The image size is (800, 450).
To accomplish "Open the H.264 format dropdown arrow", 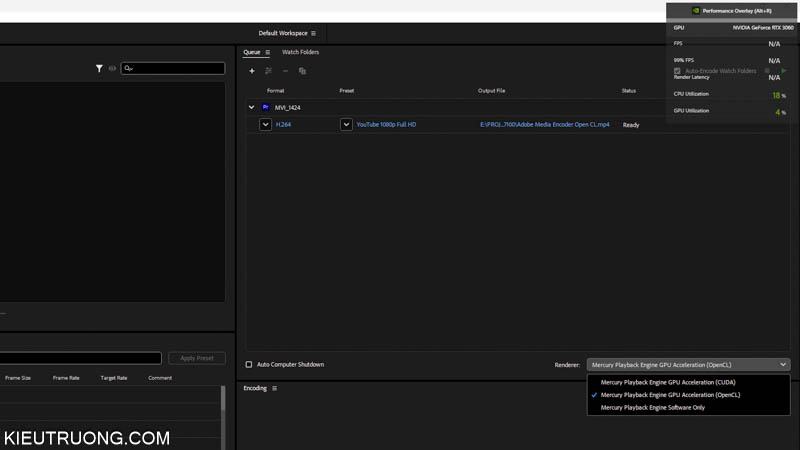I will pos(265,124).
